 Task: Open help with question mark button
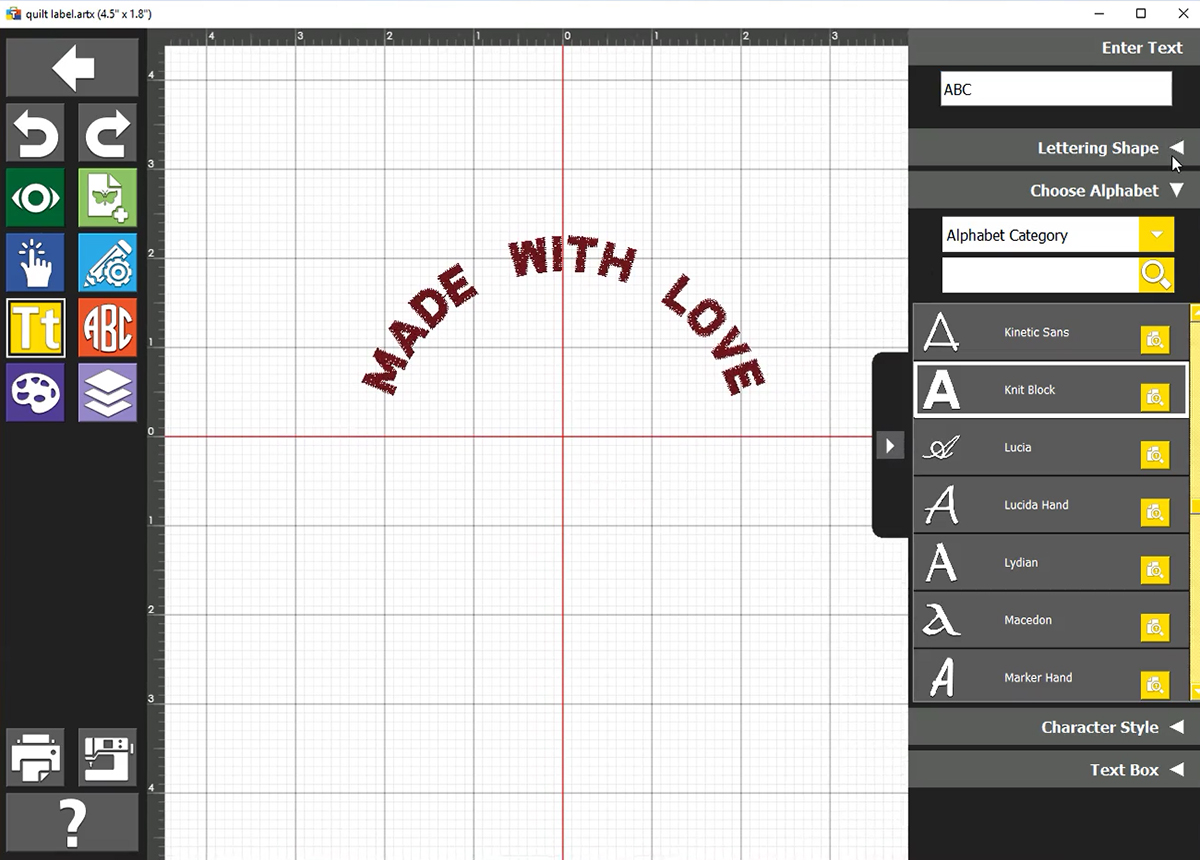(x=72, y=822)
